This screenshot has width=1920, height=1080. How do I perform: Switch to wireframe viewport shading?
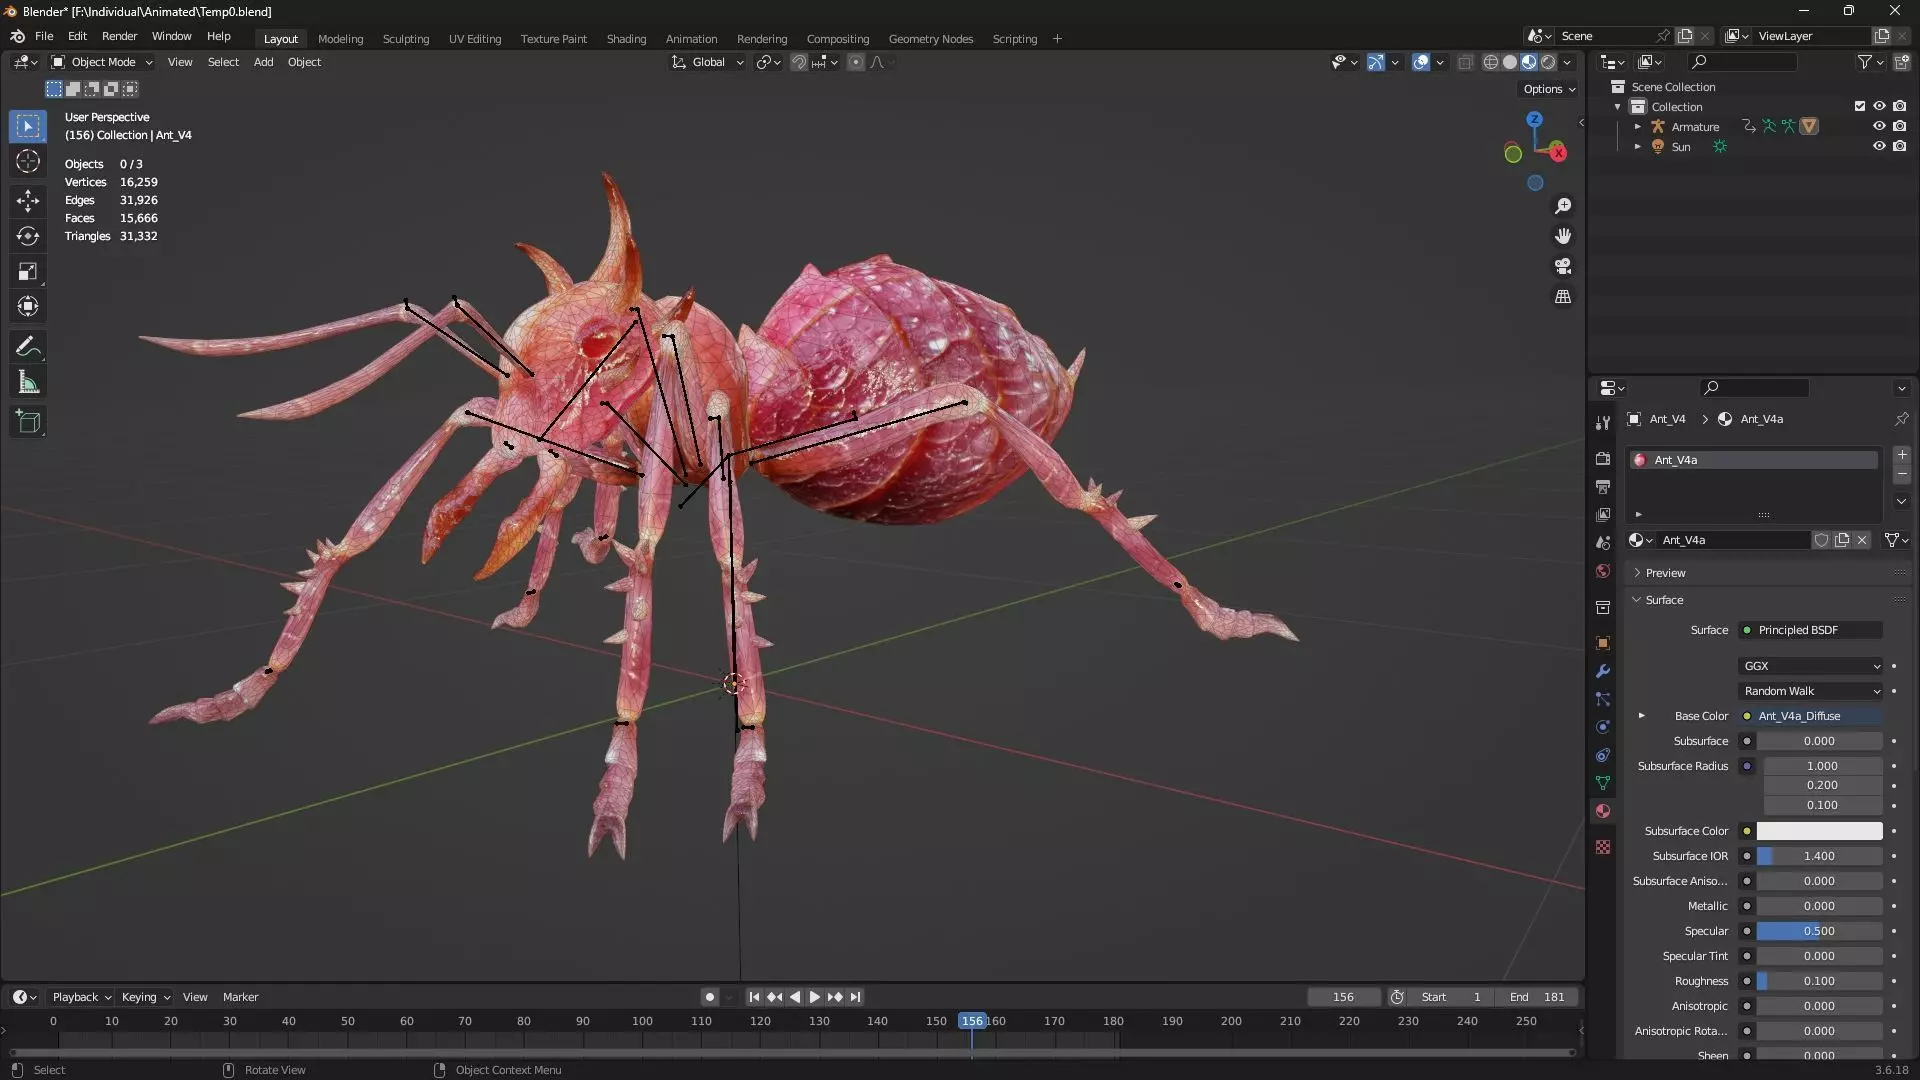[1490, 62]
